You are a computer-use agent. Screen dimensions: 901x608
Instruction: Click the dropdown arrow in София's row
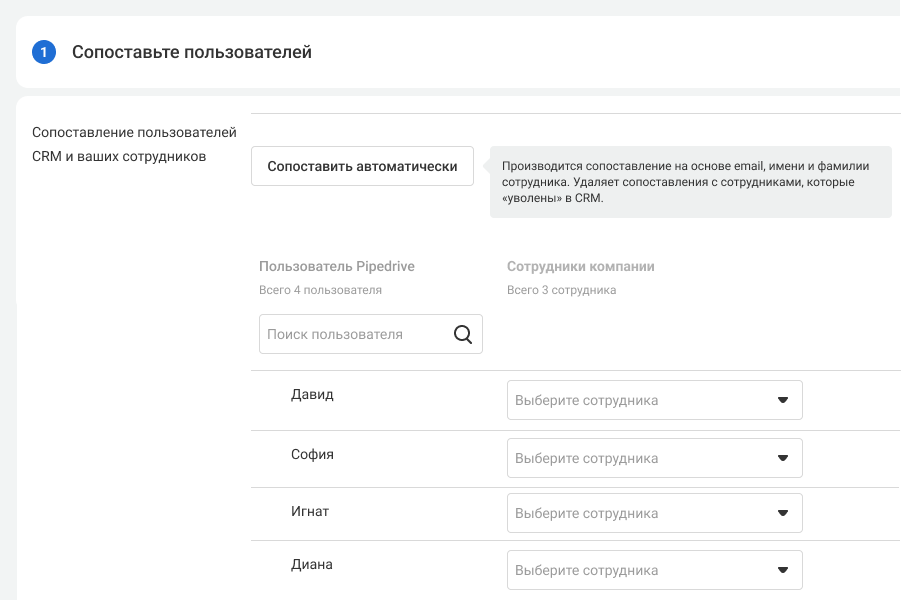coord(782,459)
